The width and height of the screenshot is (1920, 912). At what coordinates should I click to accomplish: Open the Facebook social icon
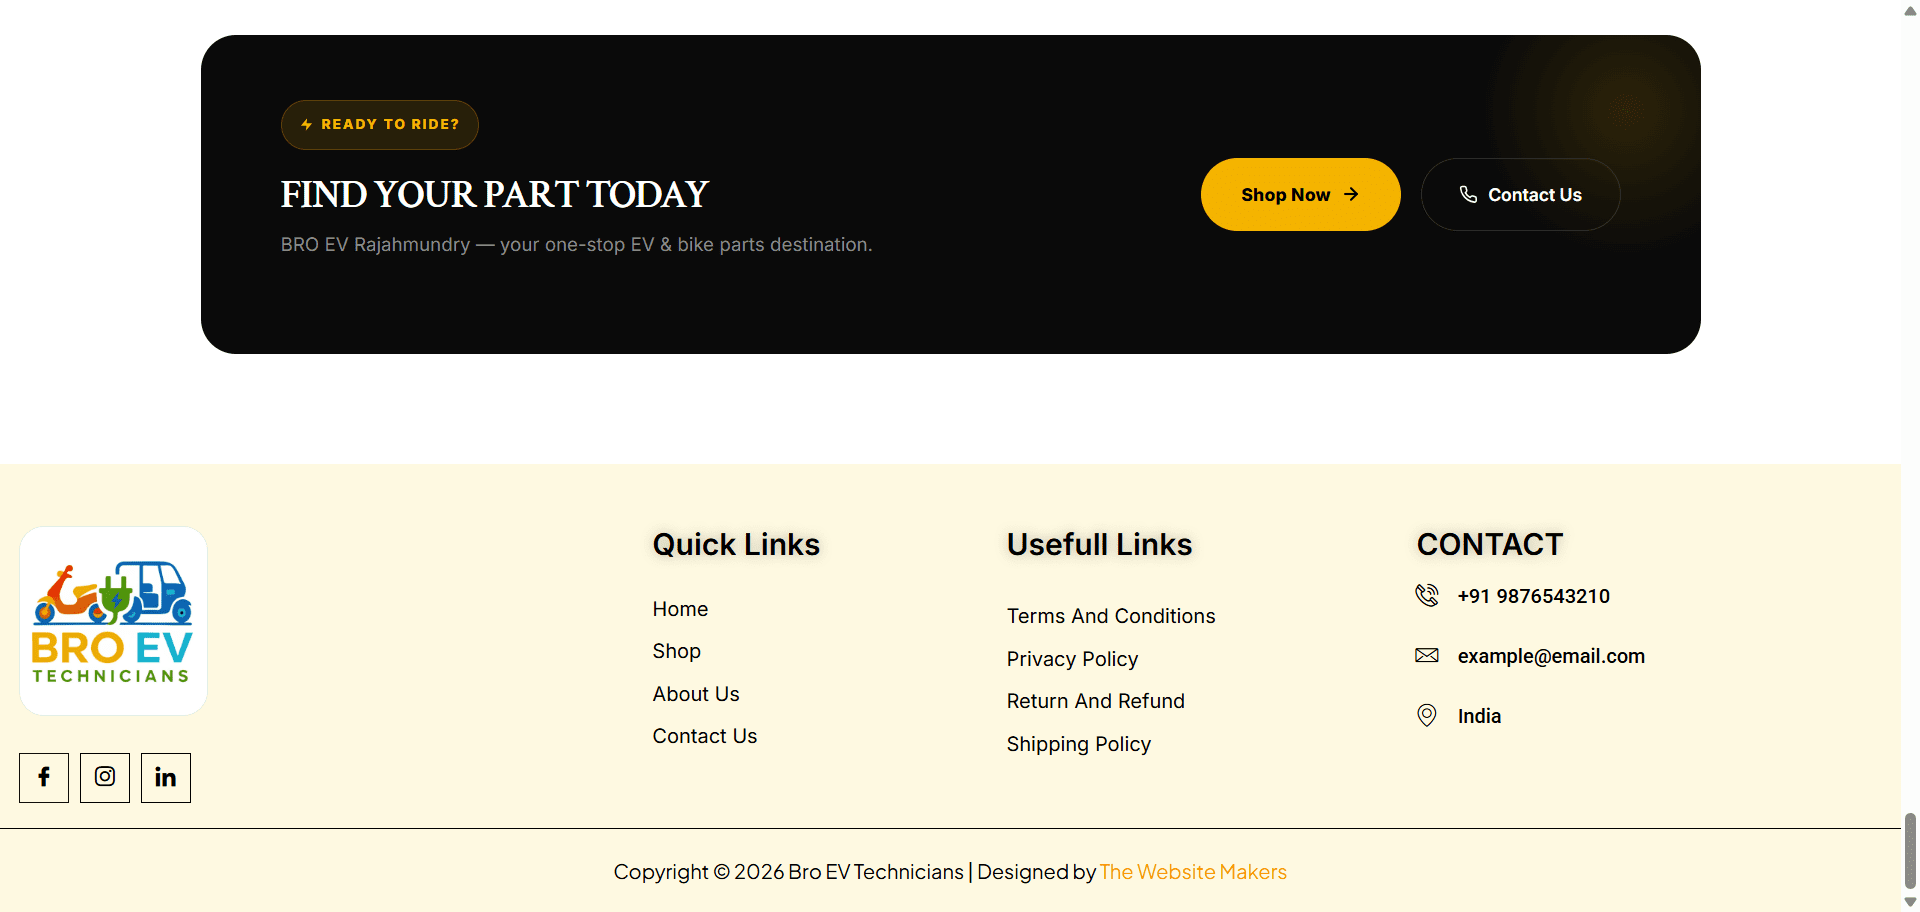click(x=44, y=778)
